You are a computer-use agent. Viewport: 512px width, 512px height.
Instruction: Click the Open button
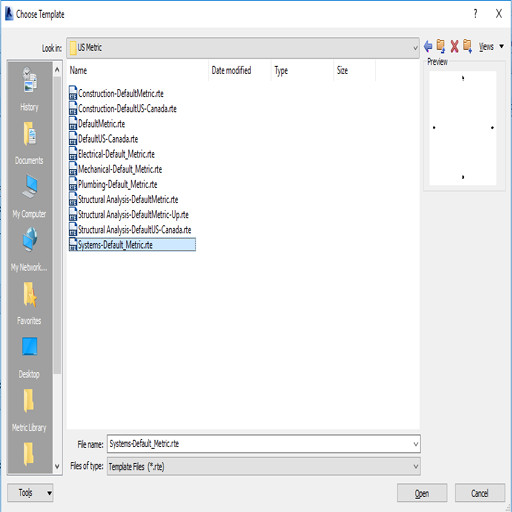(x=422, y=493)
